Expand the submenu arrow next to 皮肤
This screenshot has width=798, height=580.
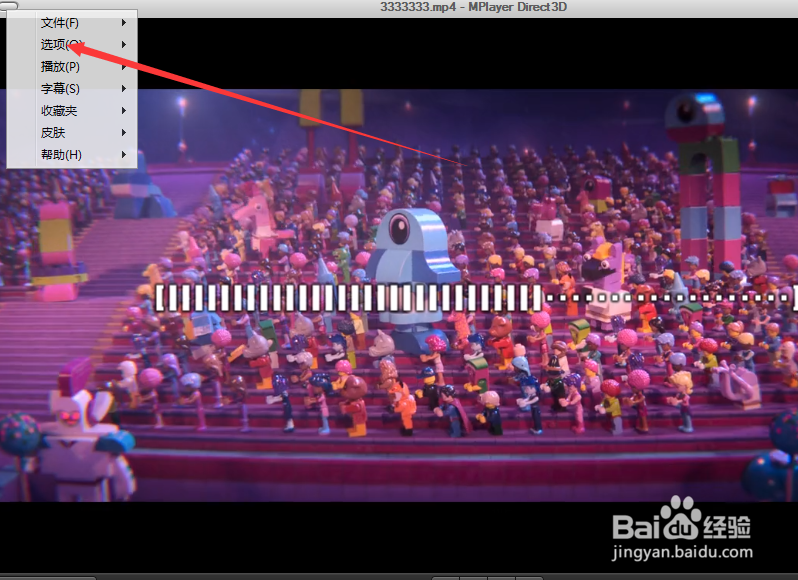(x=124, y=133)
